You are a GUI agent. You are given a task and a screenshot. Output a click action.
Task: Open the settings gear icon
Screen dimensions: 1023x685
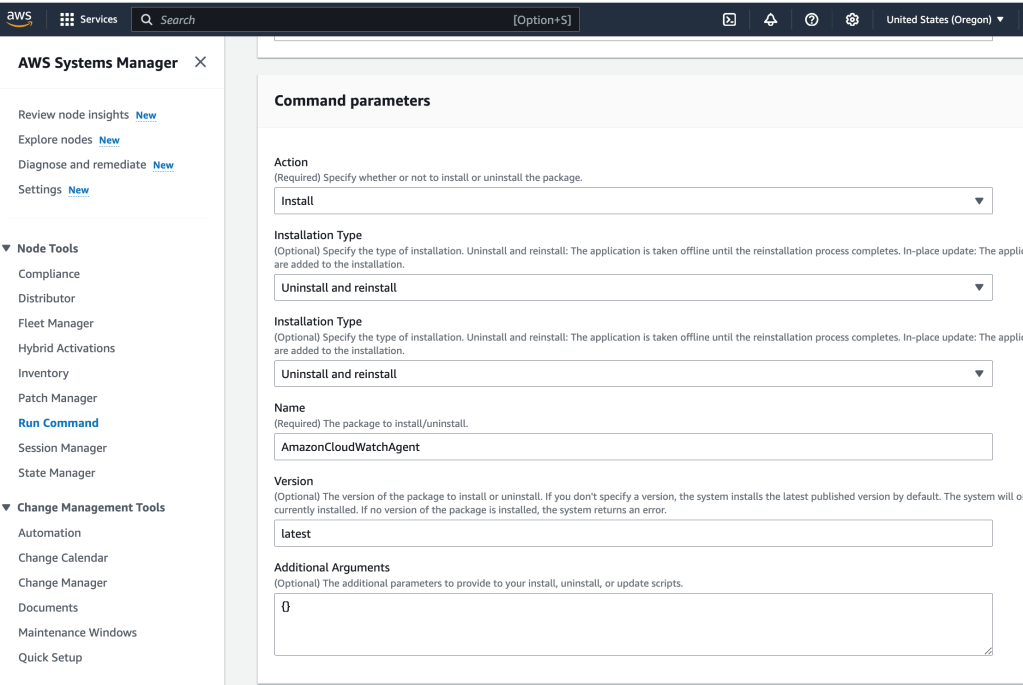[x=852, y=19]
